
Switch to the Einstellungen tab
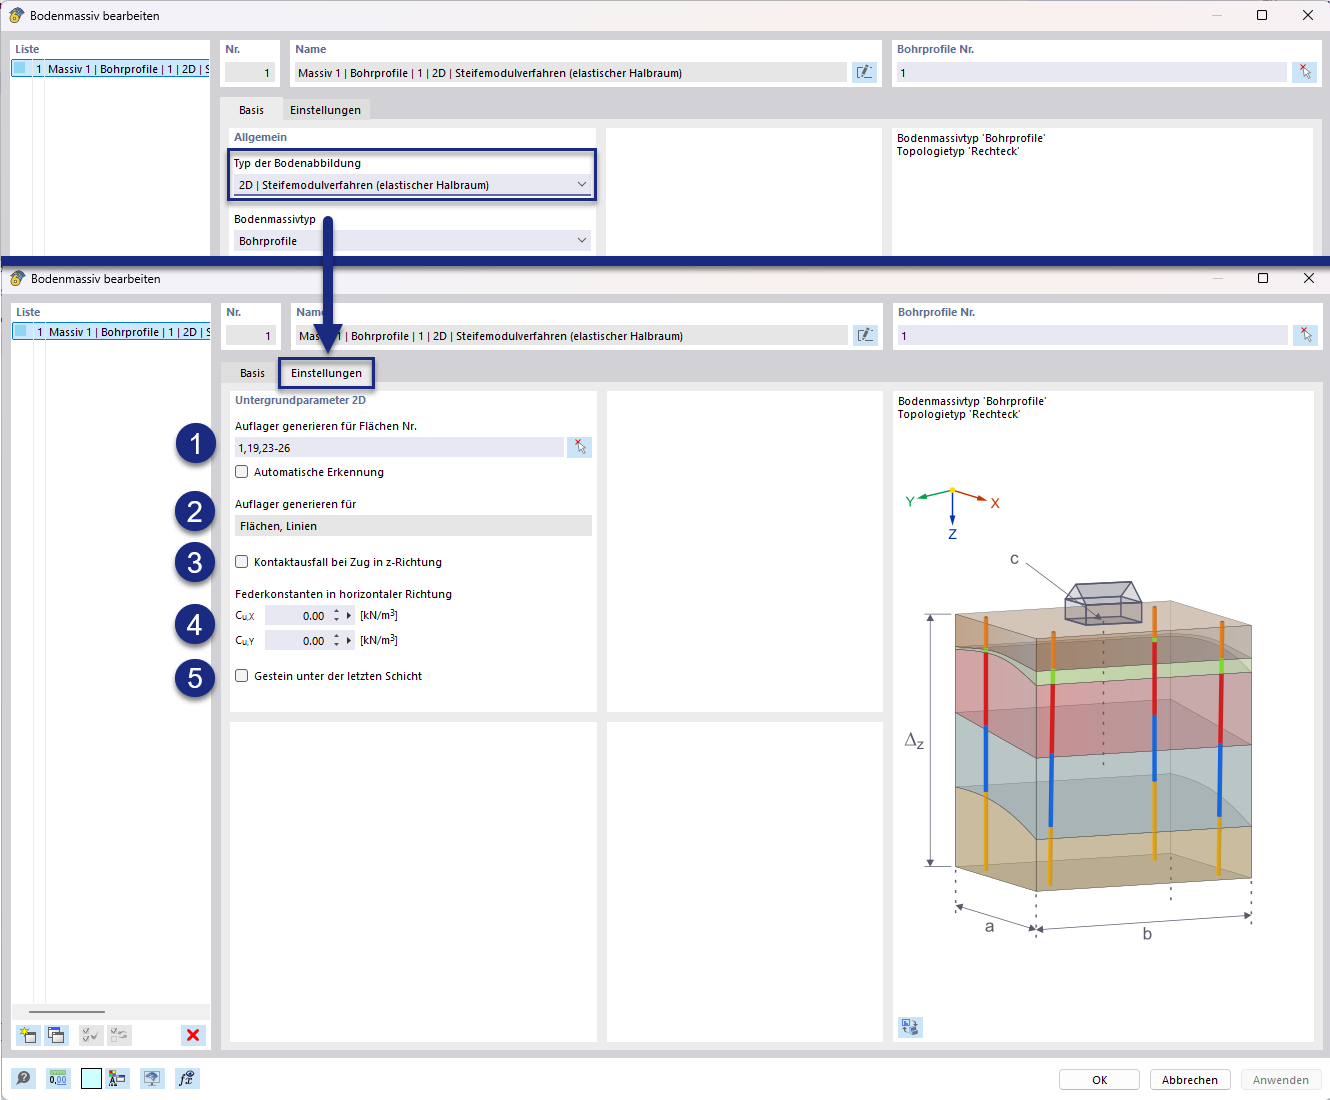pos(326,372)
